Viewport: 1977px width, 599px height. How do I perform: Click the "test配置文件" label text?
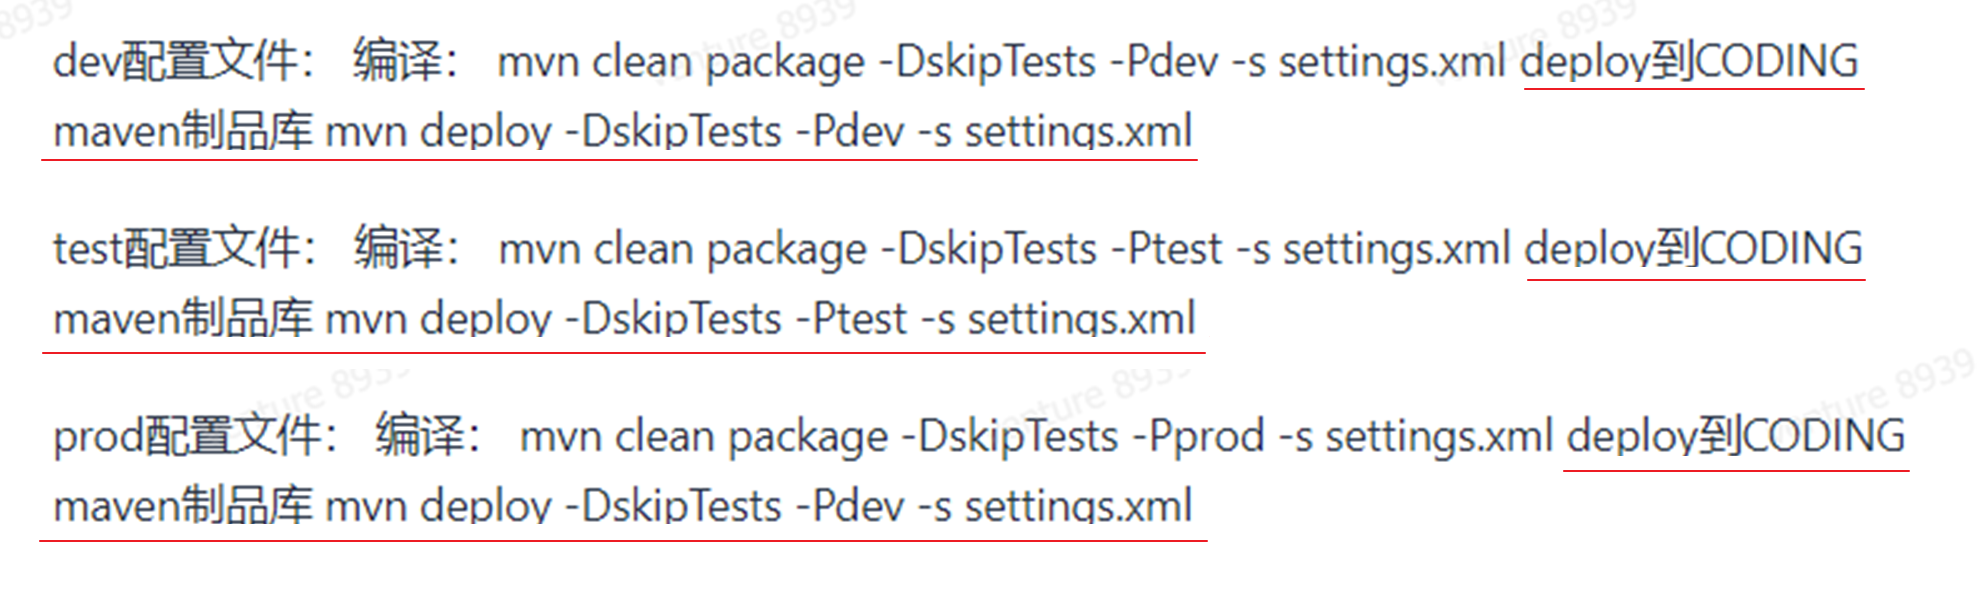[176, 248]
